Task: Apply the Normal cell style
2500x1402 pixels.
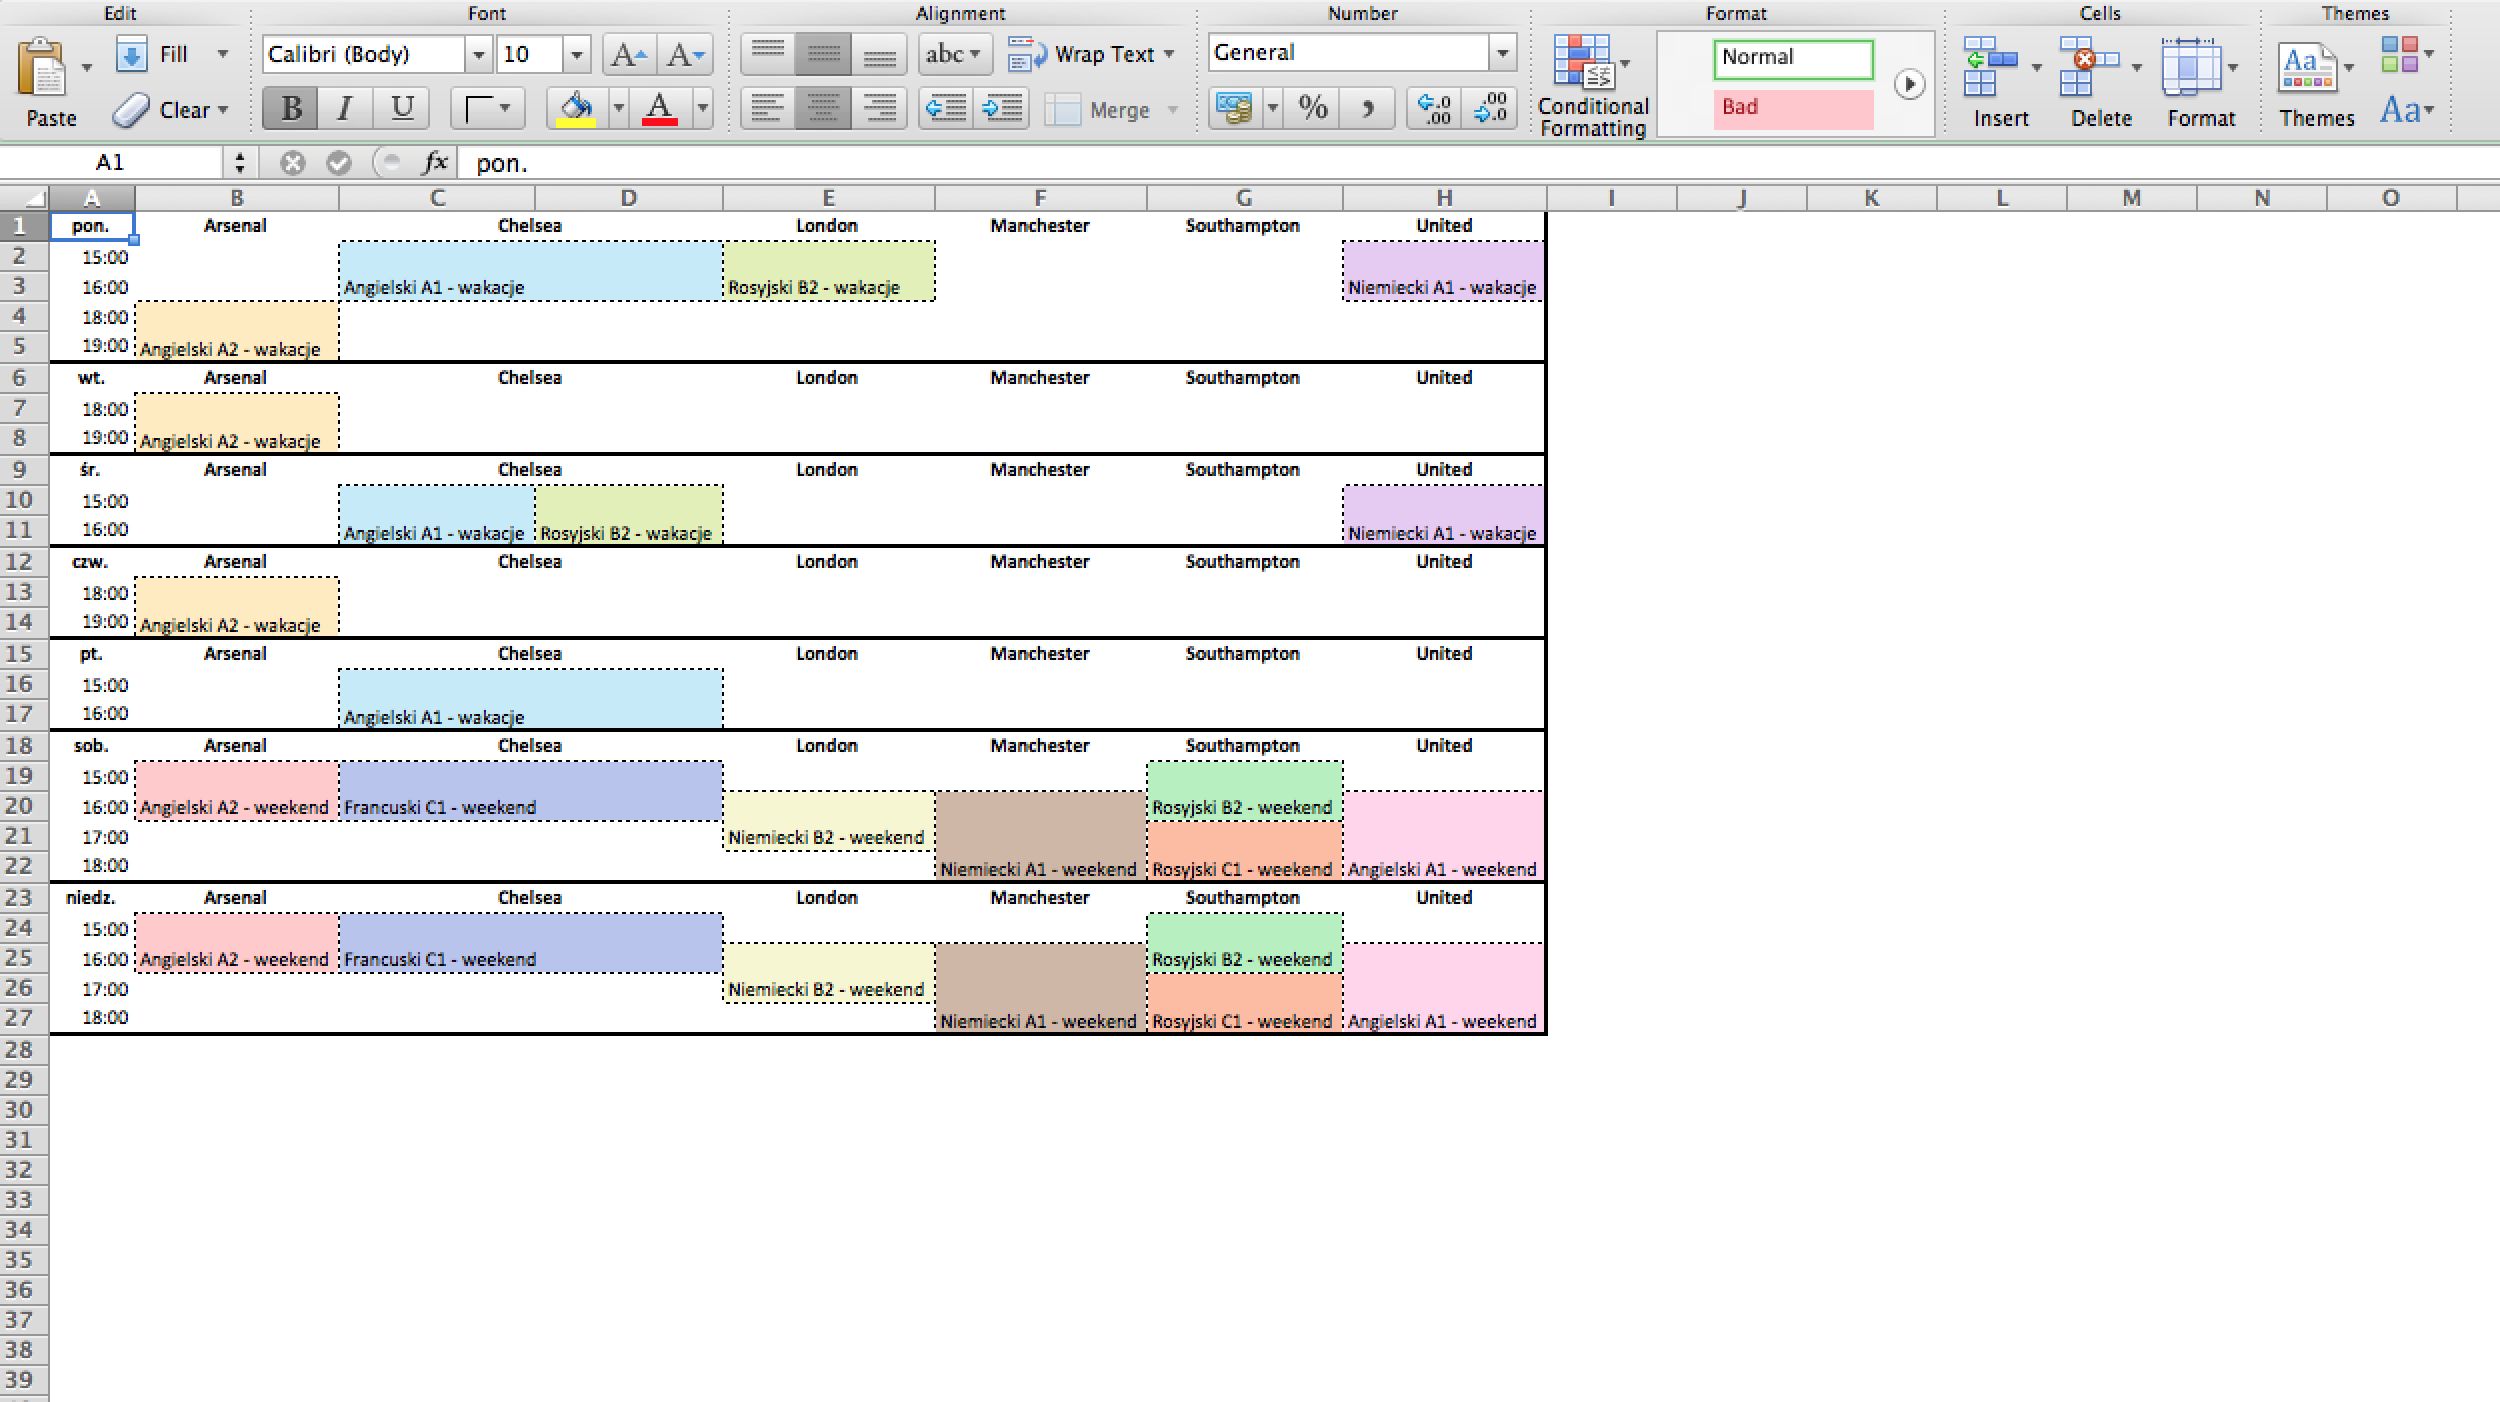Action: (x=1792, y=58)
